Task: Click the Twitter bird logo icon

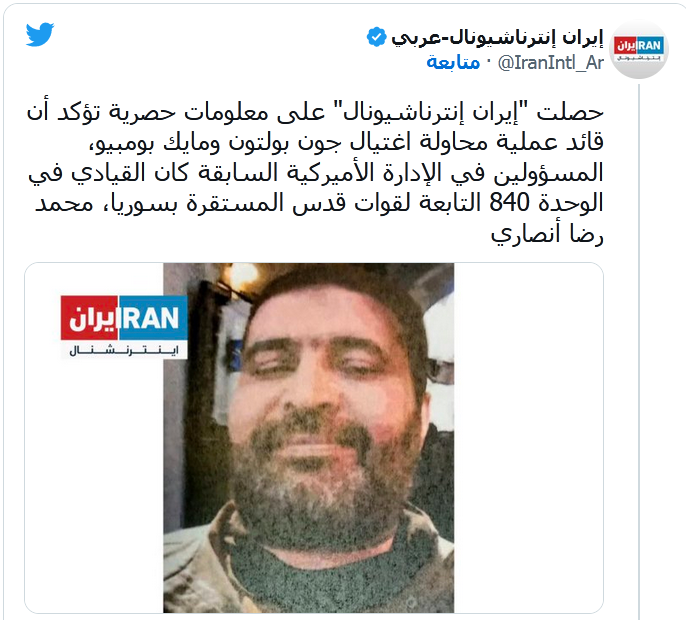Action: (x=40, y=34)
